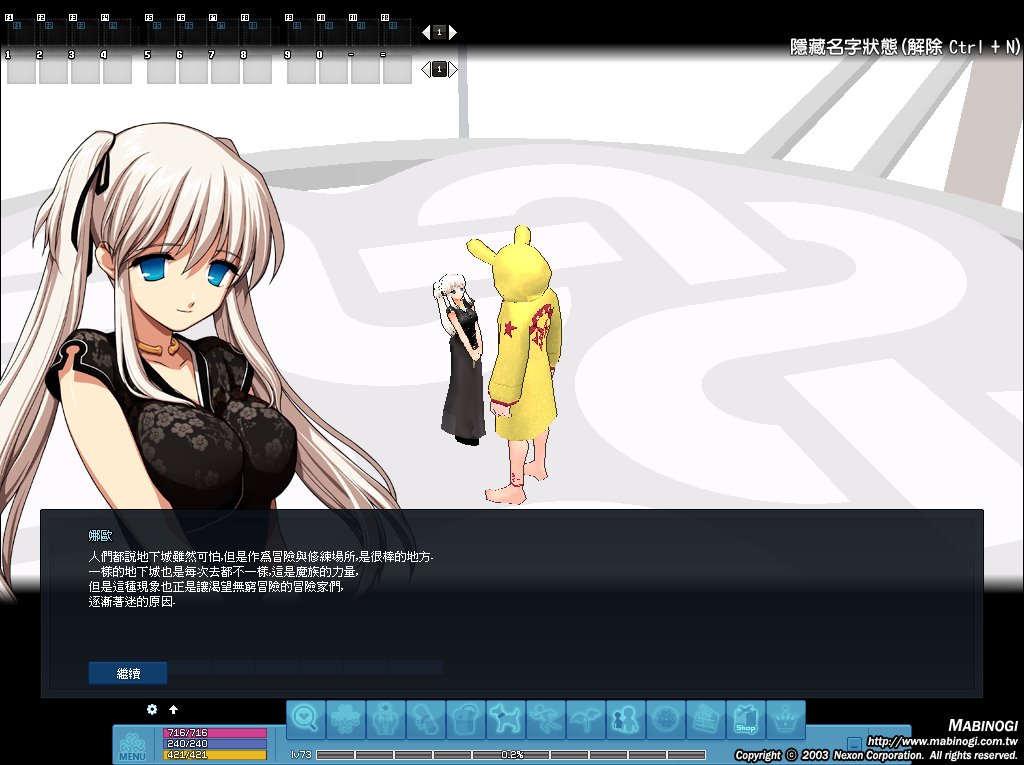1024x765 pixels.
Task: Open the pet dog icon
Action: [x=506, y=719]
